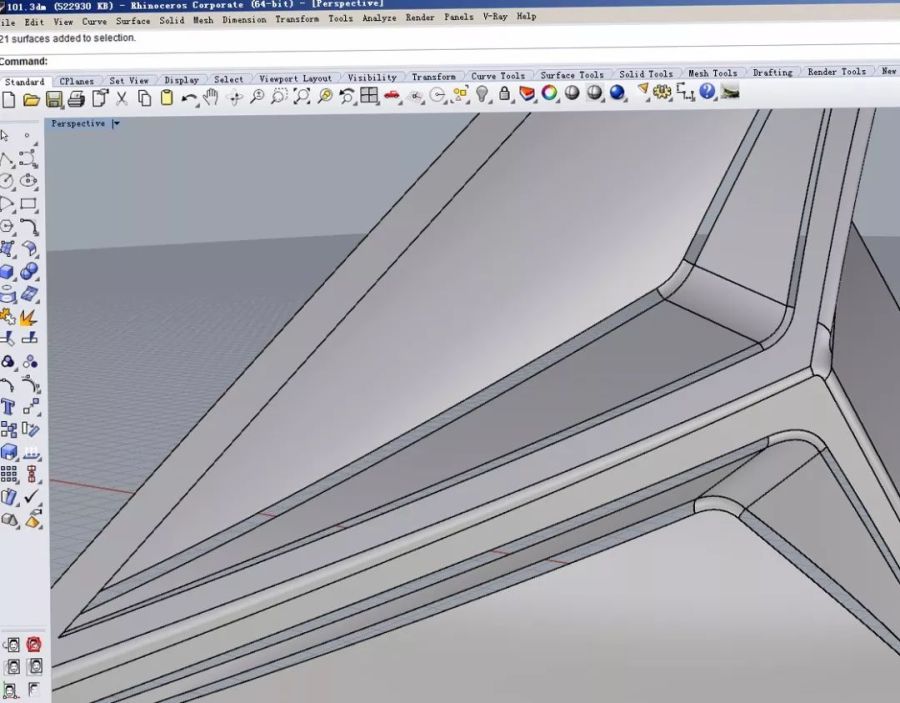Click the Print icon
This screenshot has width=900, height=703.
click(x=77, y=98)
